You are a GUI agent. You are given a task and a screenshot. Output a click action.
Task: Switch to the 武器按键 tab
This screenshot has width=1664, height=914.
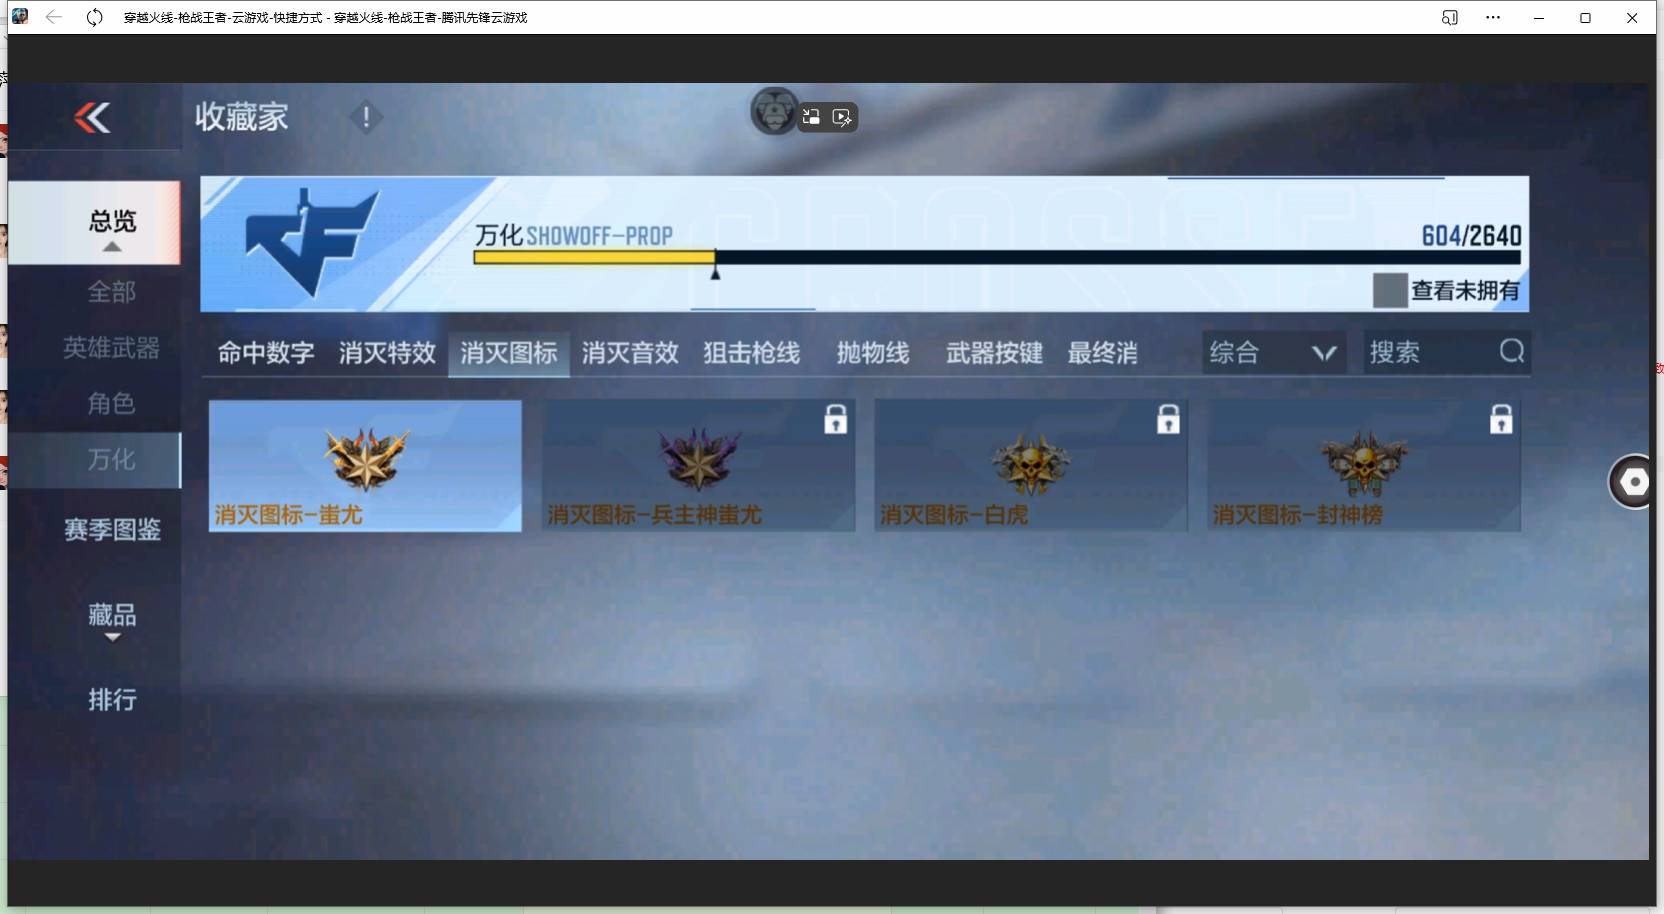coord(994,353)
